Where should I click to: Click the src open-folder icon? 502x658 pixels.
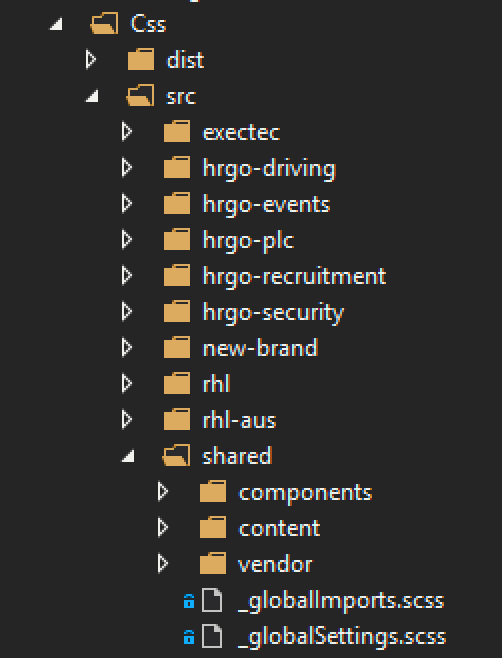(x=140, y=95)
